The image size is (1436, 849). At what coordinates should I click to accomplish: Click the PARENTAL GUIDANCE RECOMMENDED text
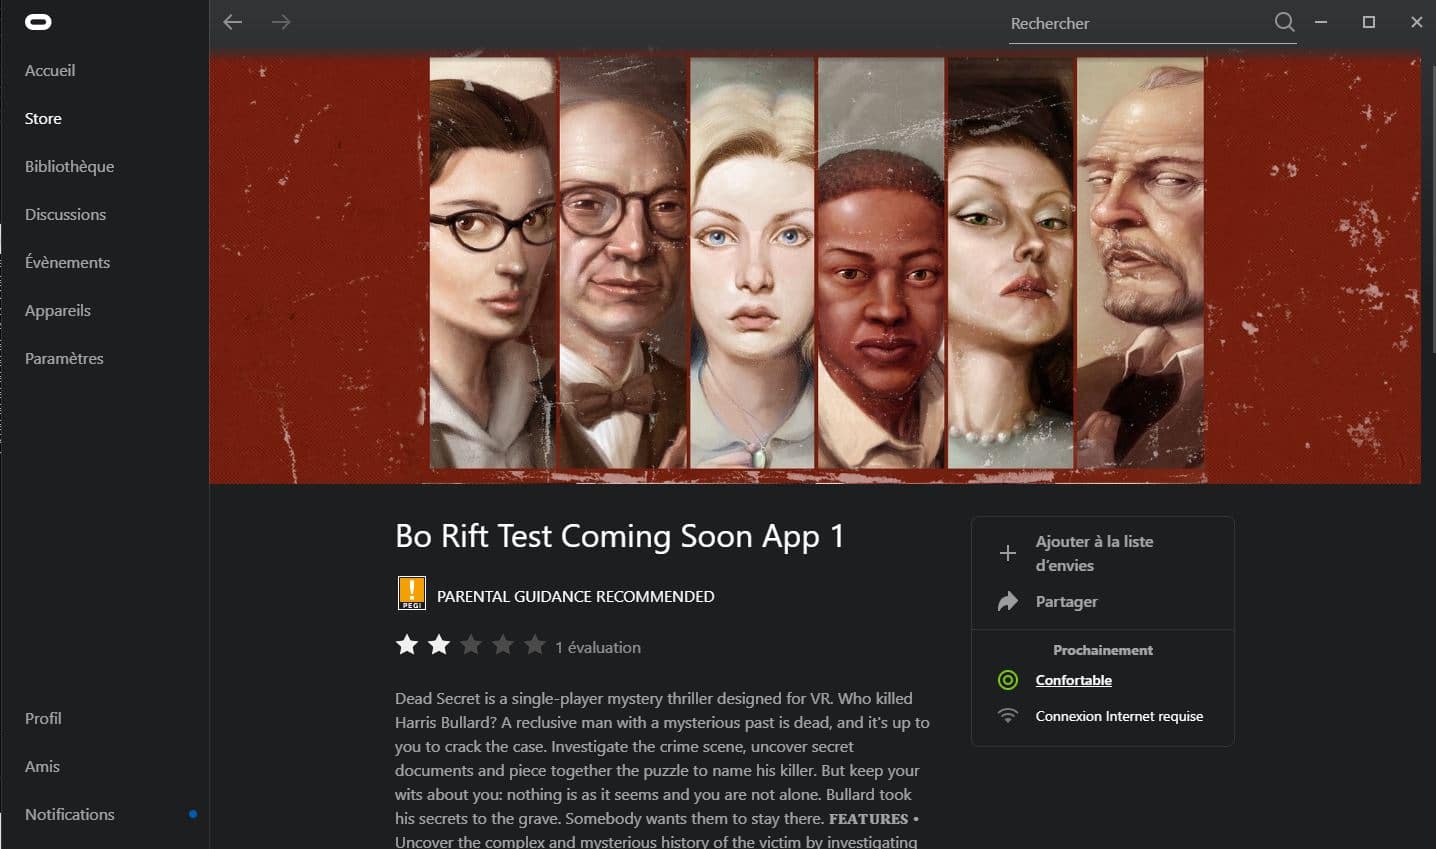tap(575, 596)
